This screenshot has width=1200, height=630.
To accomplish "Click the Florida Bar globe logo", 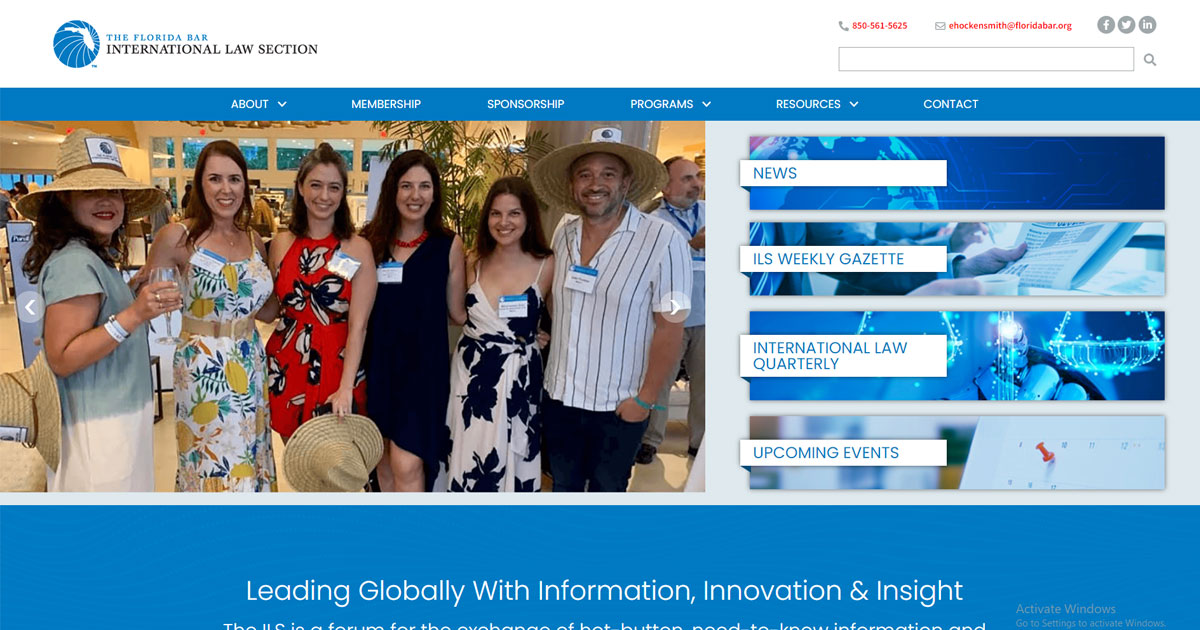I will pyautogui.click(x=77, y=44).
